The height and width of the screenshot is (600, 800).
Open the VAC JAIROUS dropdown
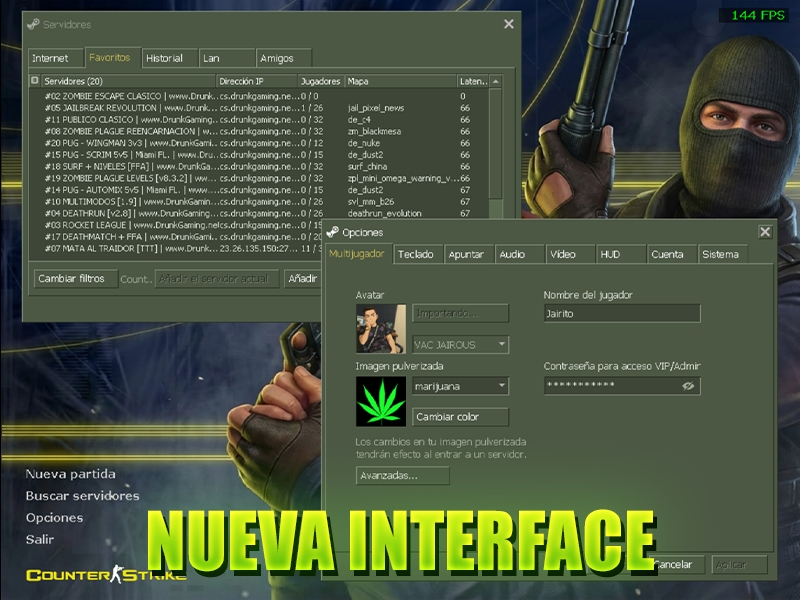[461, 345]
